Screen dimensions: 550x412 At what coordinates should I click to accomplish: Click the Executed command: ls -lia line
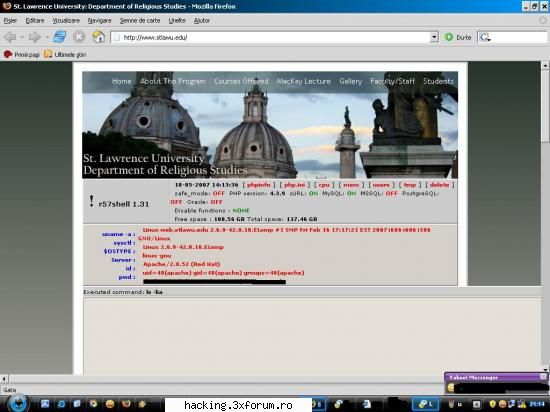click(x=123, y=292)
